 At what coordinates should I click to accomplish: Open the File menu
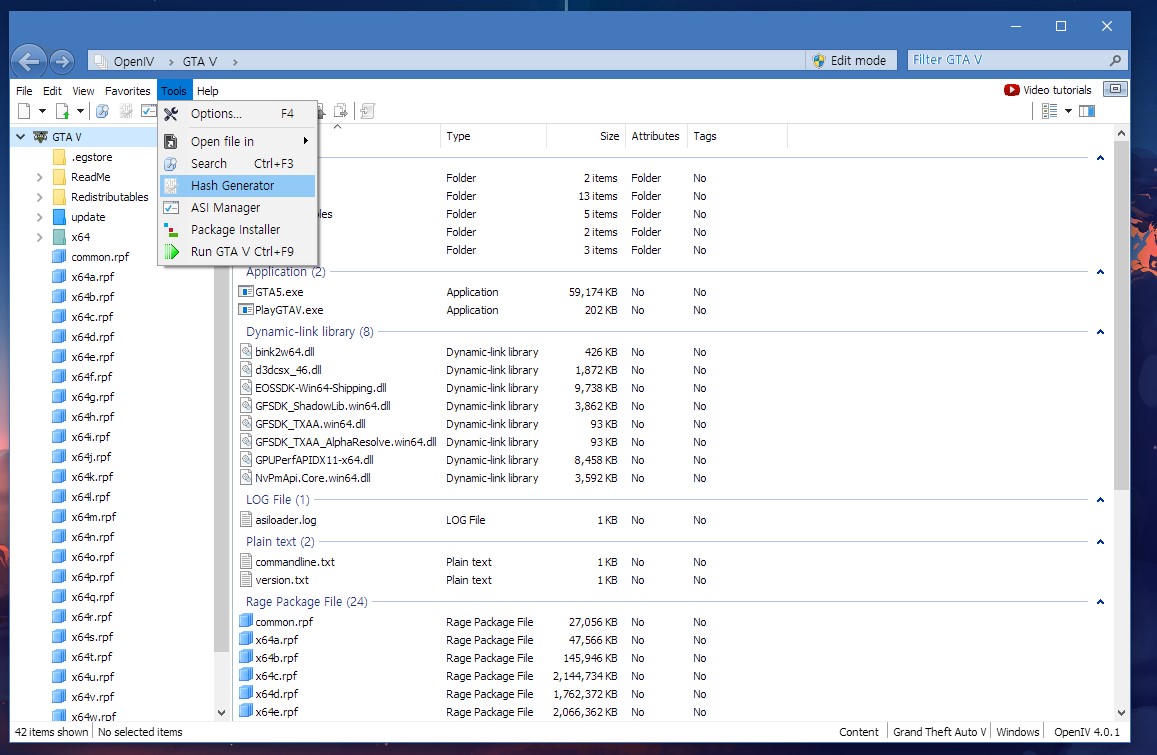24,91
